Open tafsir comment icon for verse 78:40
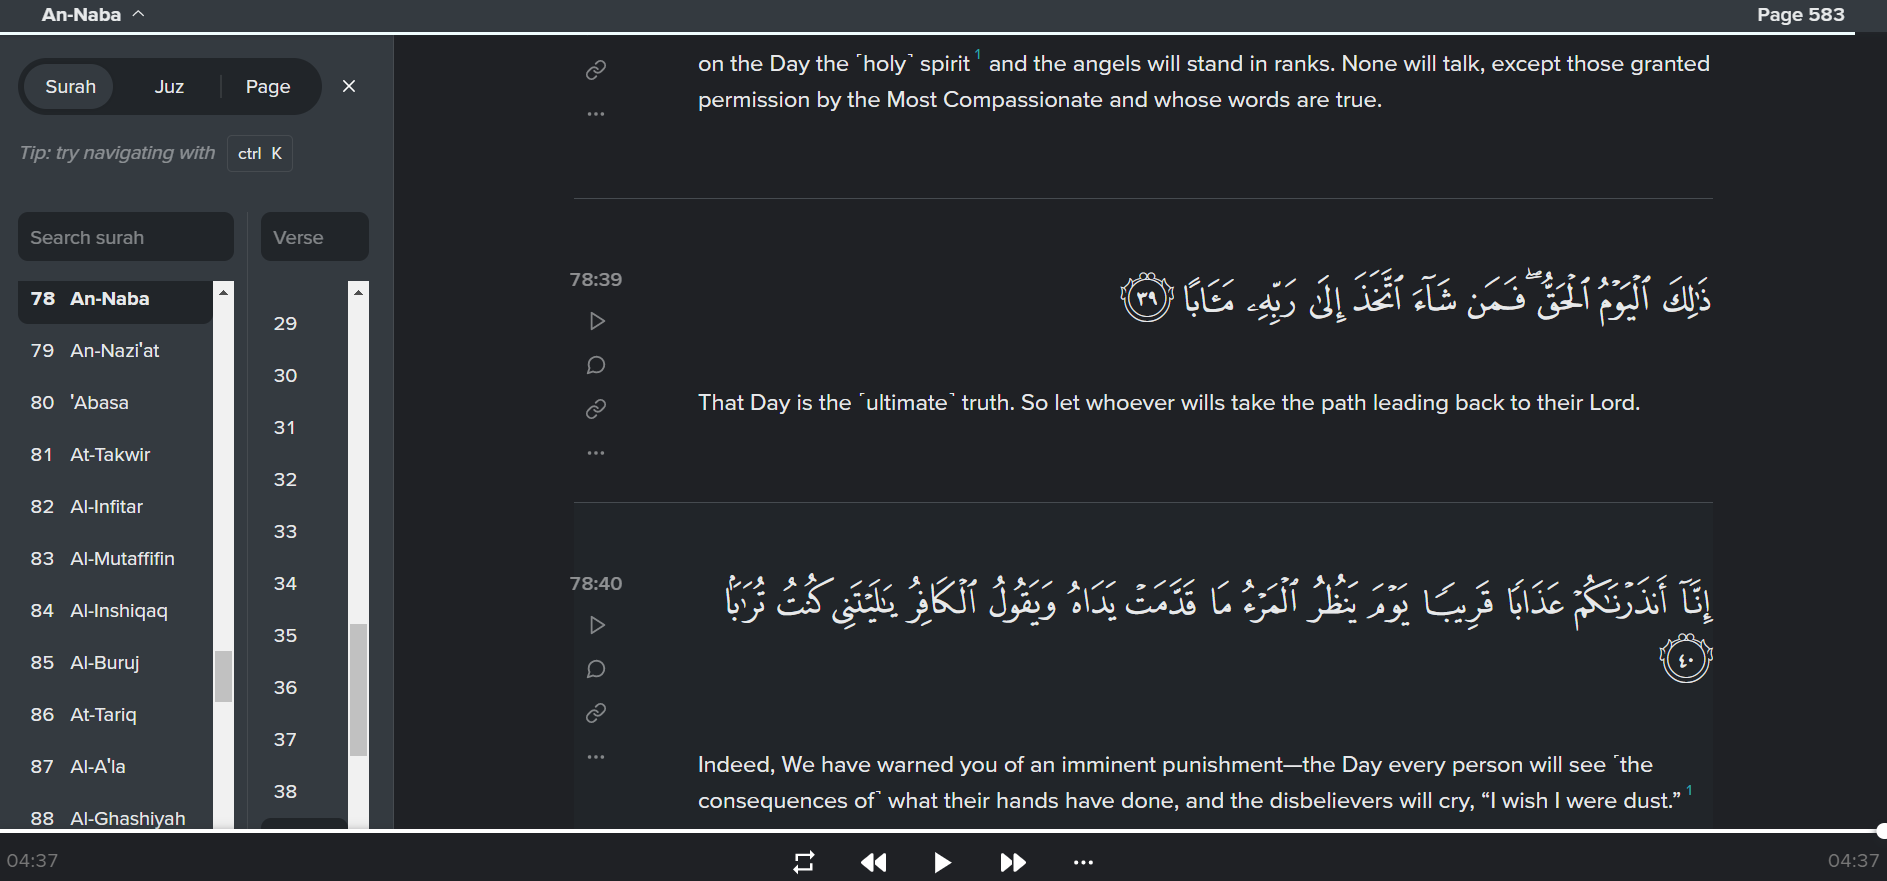 pos(596,669)
